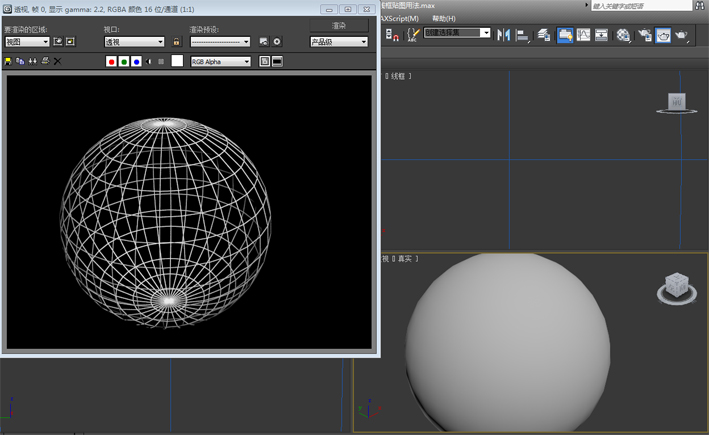
Task: Open the Material Editor from toolbar
Action: point(624,35)
